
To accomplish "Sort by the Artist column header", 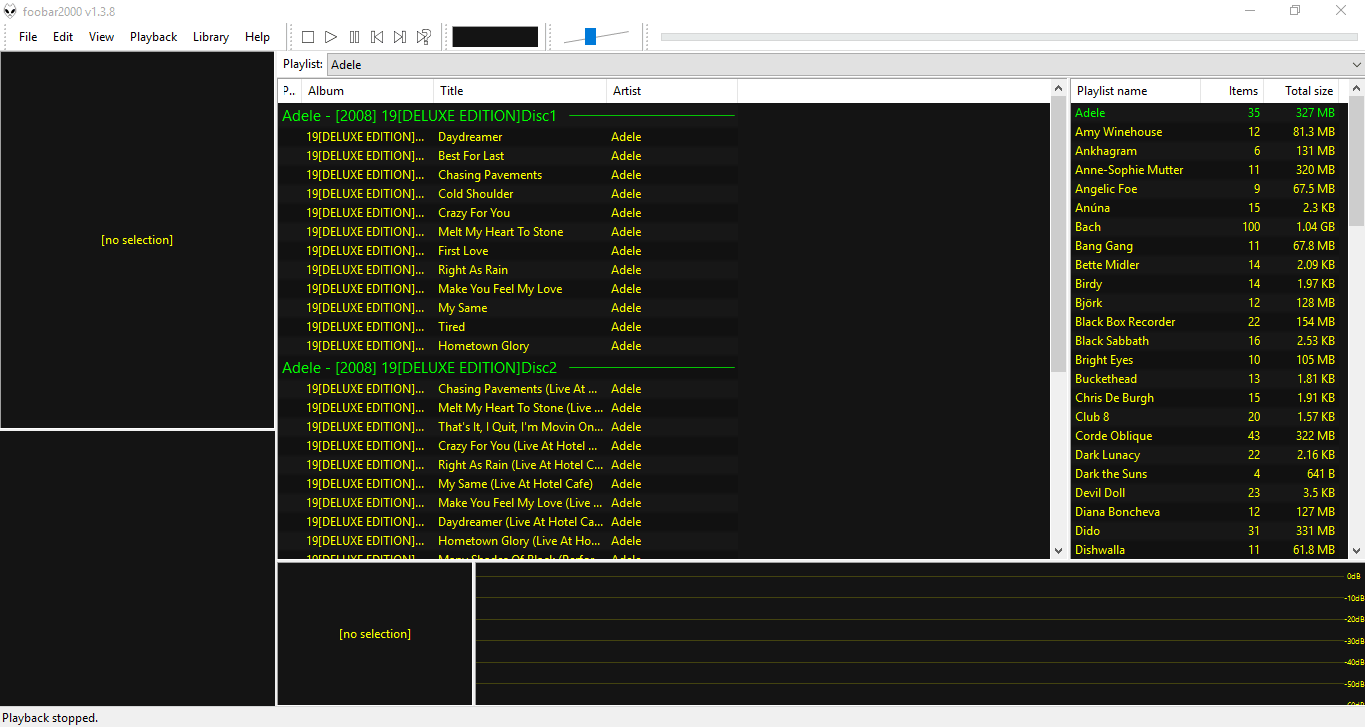I will click(672, 91).
